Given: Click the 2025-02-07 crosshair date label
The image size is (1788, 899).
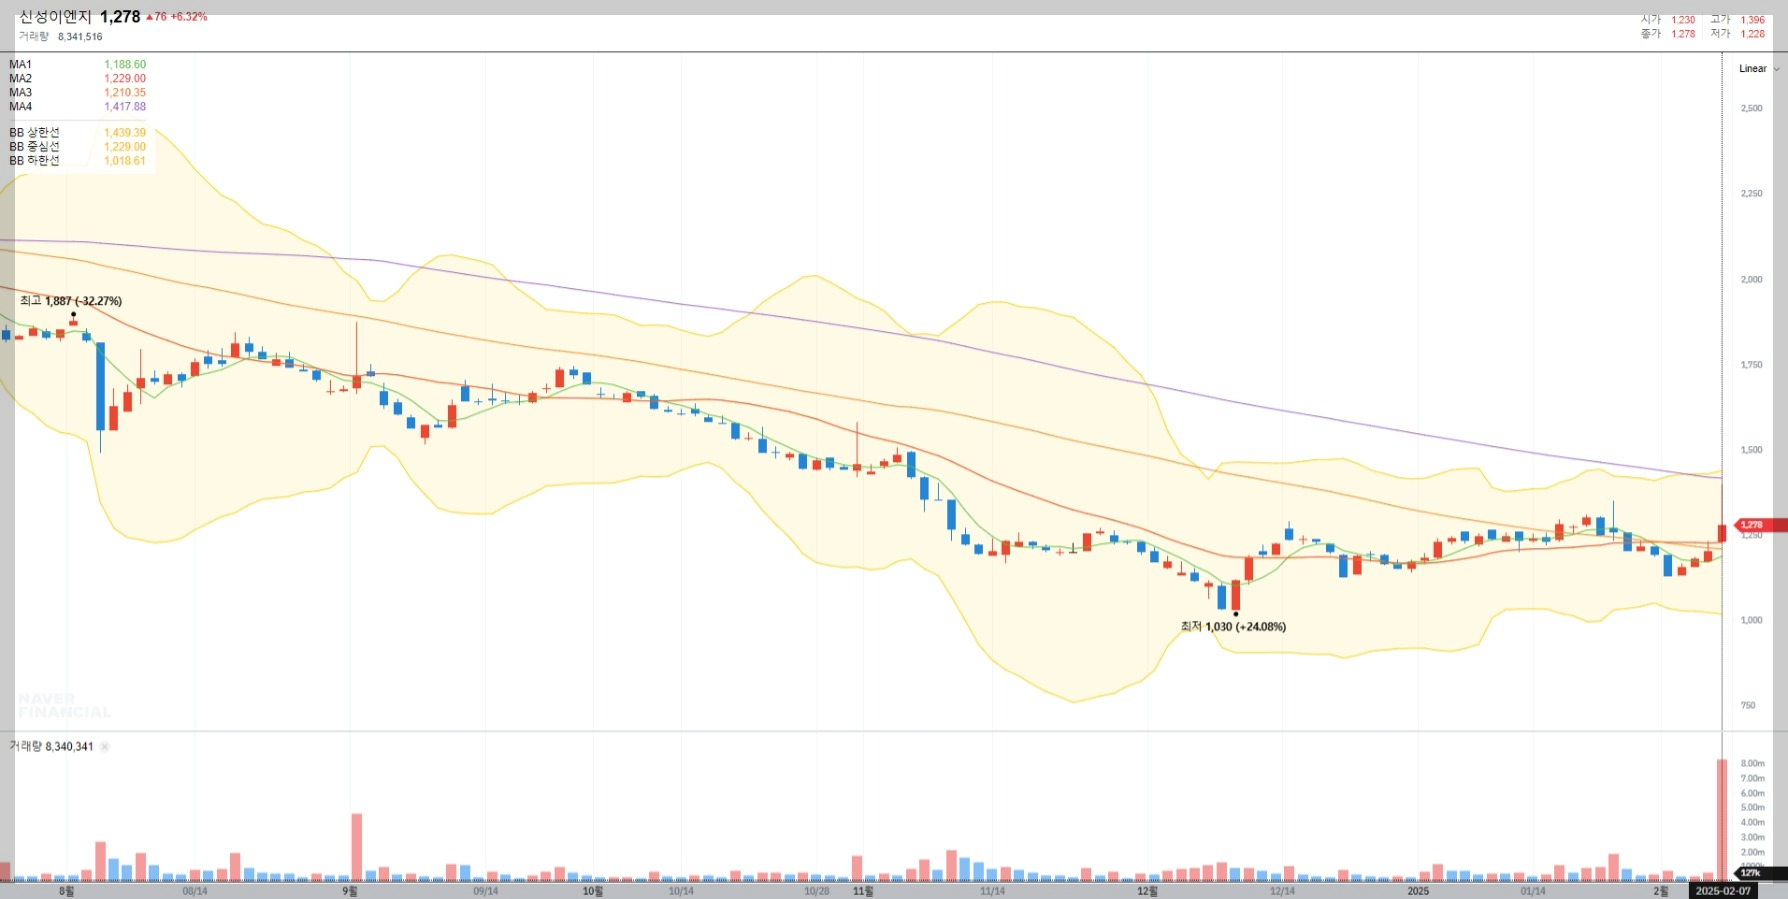Looking at the screenshot, I should [x=1723, y=891].
